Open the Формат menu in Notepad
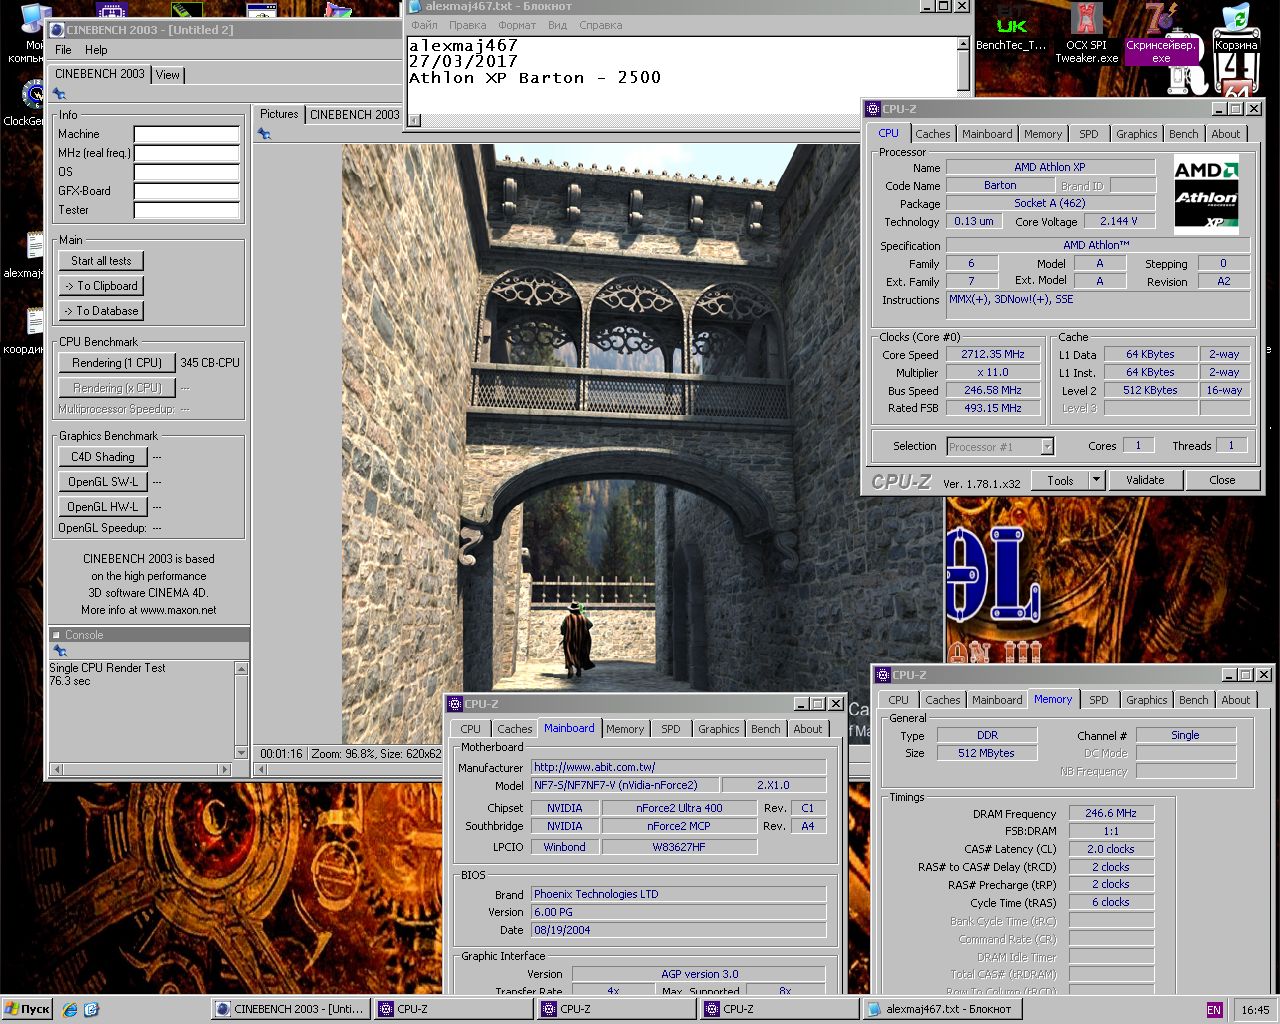This screenshot has width=1280, height=1024. tap(517, 25)
